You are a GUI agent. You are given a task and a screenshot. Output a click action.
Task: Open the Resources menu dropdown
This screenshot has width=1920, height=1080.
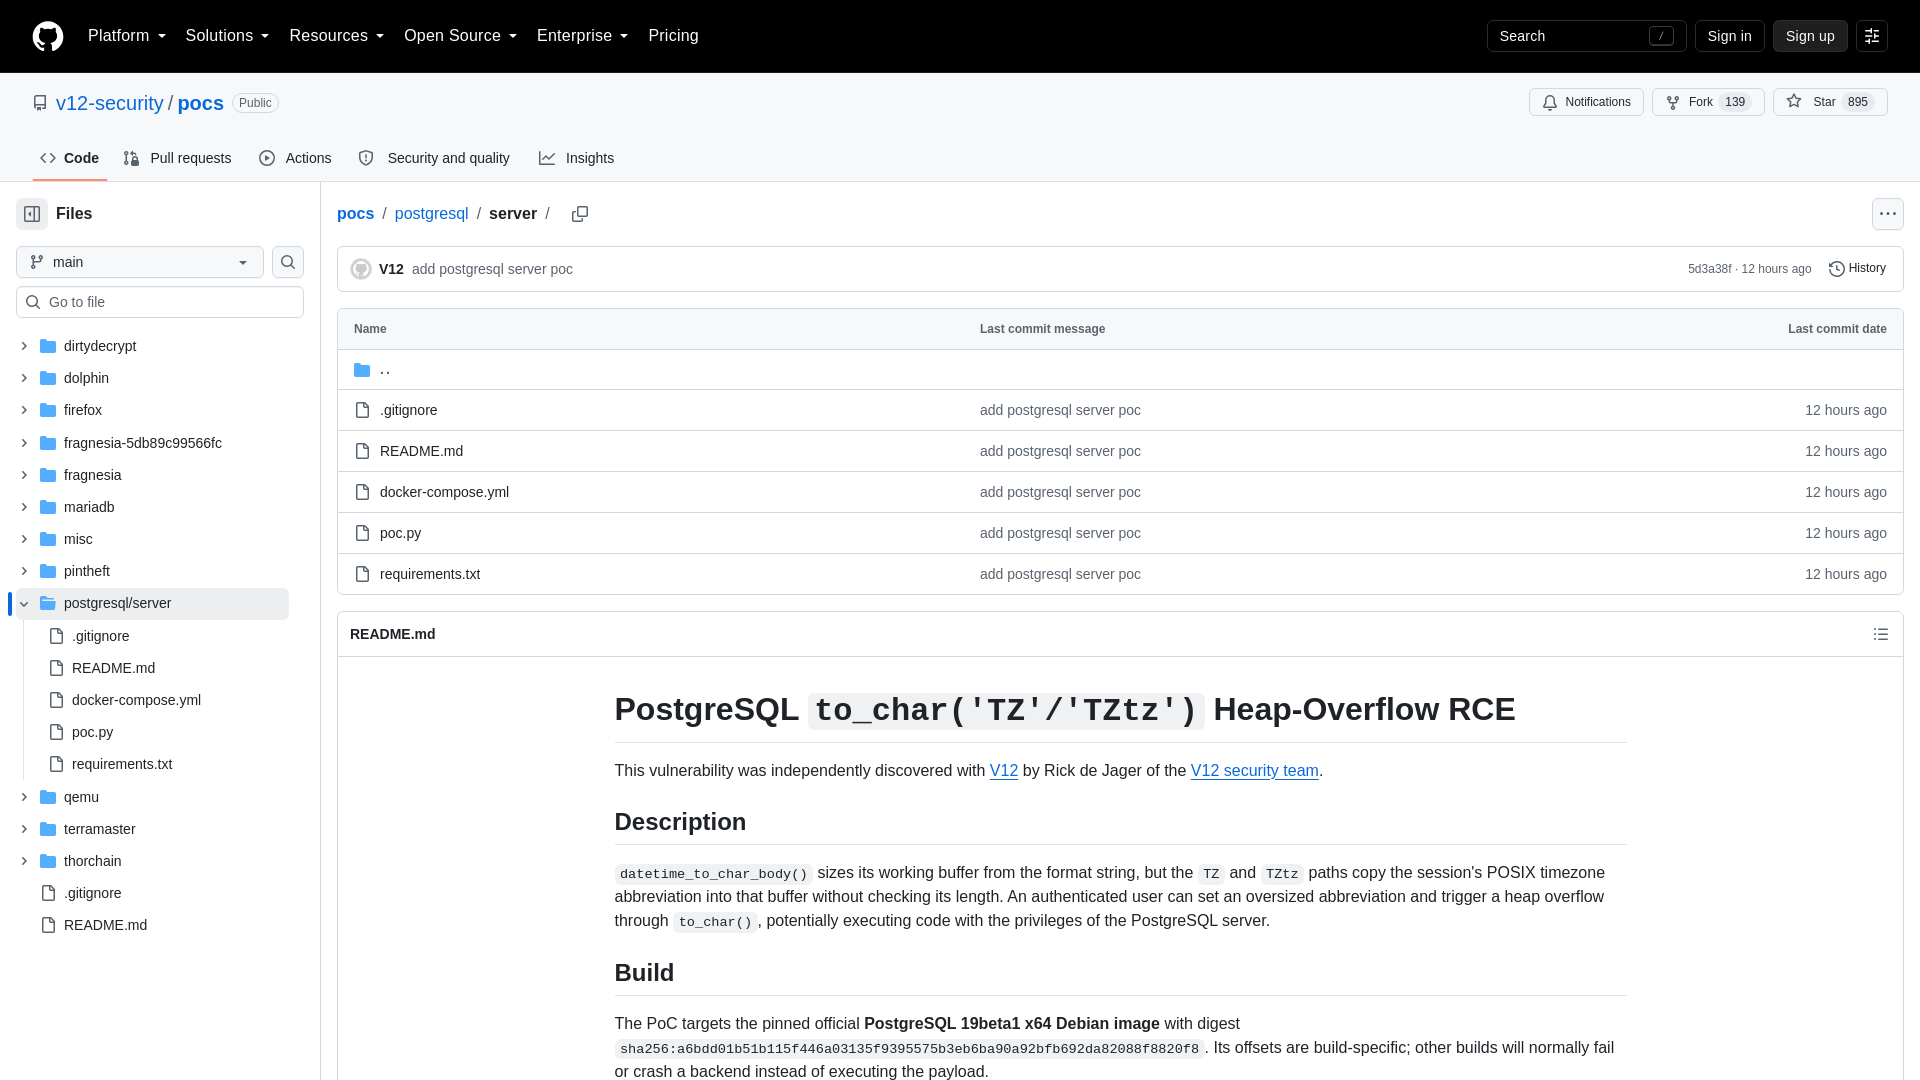pos(337,36)
